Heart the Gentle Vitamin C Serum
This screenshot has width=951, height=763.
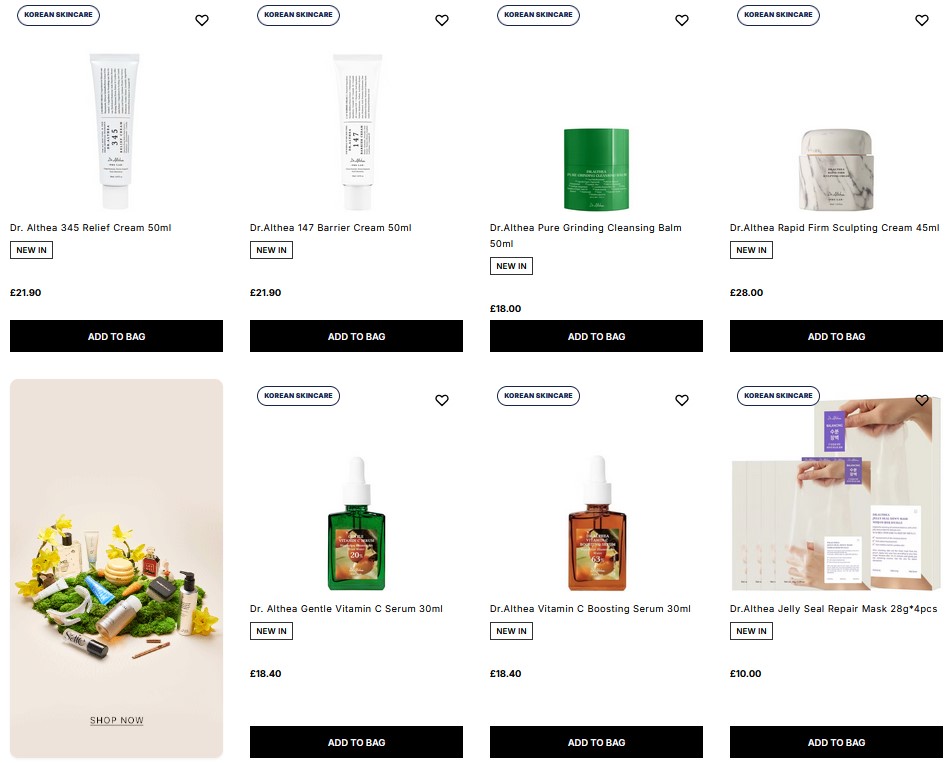441,399
